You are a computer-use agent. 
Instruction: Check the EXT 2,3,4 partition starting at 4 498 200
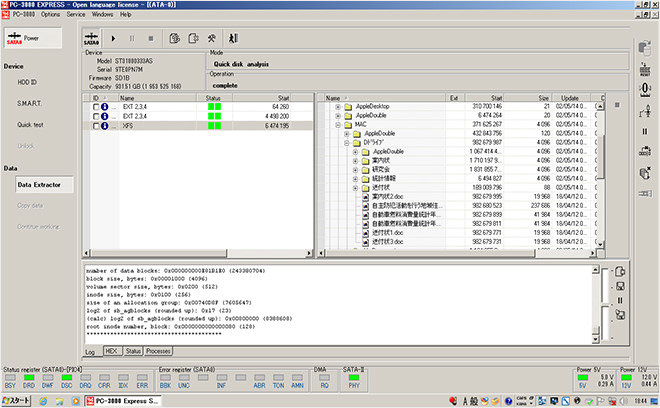tap(96, 116)
